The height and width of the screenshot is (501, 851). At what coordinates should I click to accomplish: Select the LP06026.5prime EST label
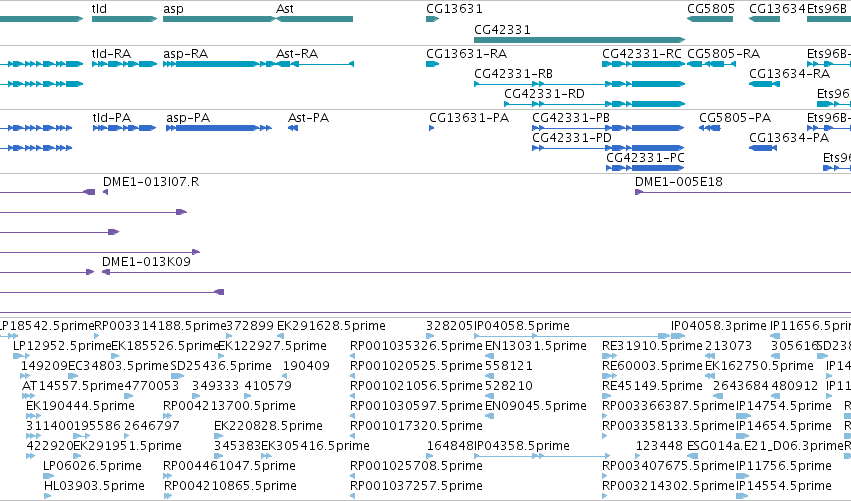(92, 466)
